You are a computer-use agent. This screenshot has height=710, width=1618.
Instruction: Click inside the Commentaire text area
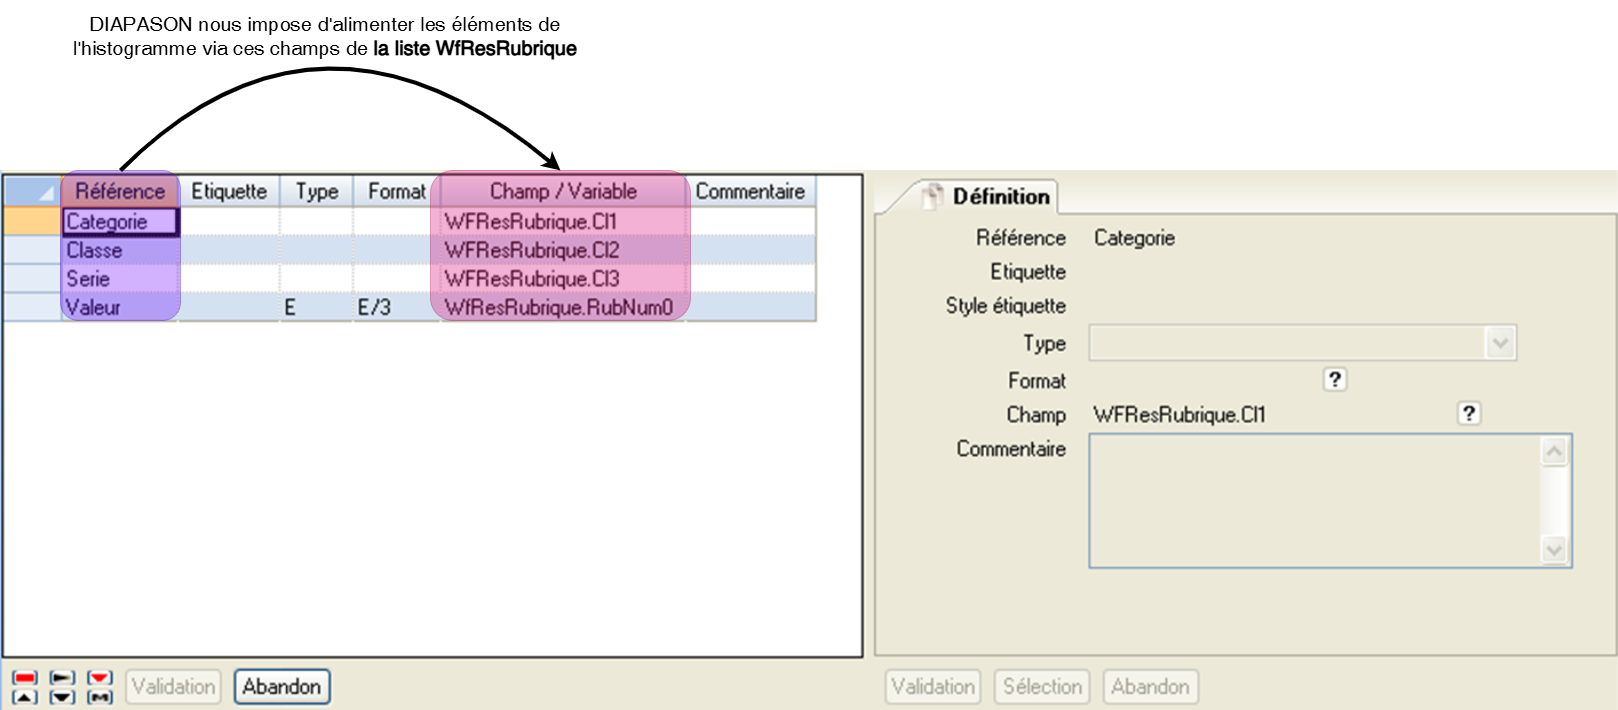pos(1315,500)
